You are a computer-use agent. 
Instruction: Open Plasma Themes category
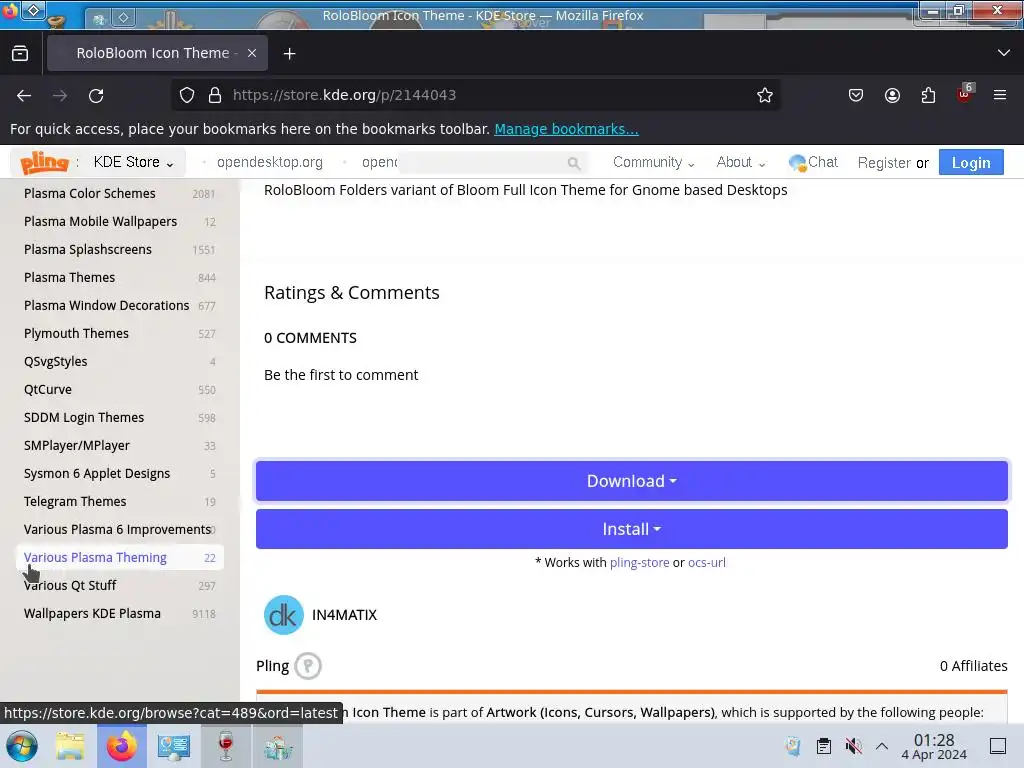[x=120, y=278]
